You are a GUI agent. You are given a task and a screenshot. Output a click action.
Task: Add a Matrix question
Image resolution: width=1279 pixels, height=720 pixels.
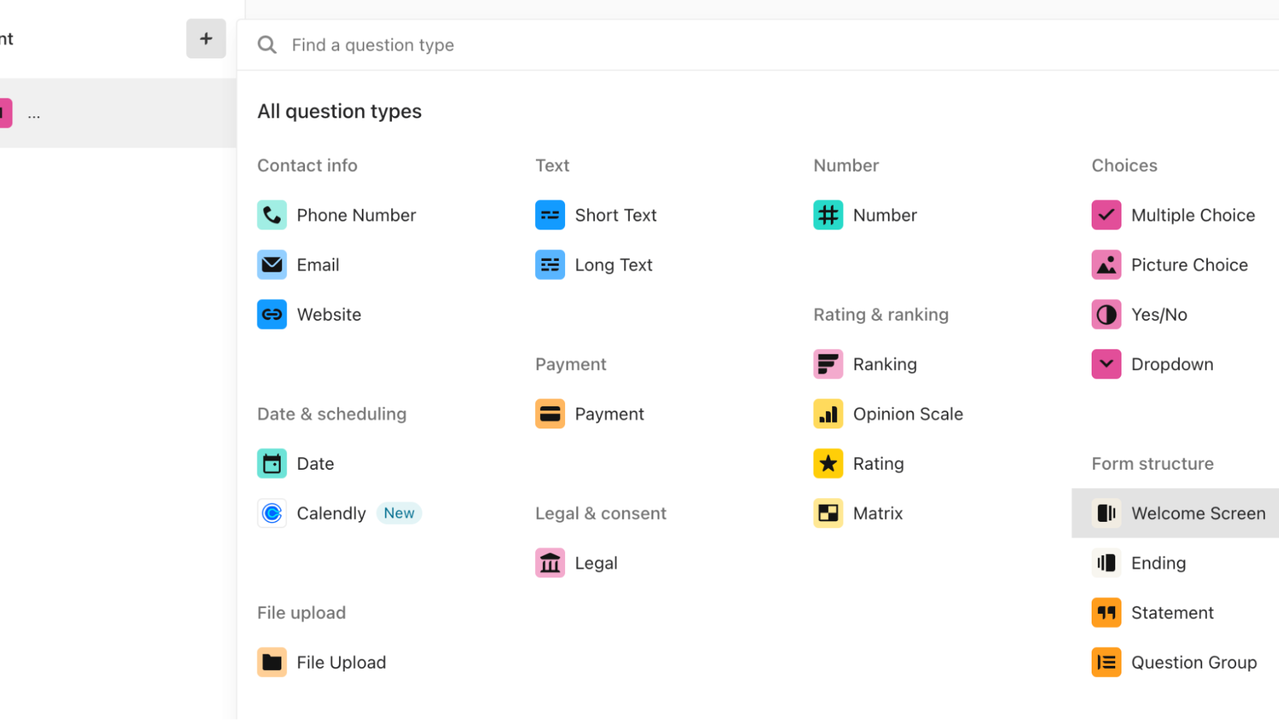tap(876, 513)
